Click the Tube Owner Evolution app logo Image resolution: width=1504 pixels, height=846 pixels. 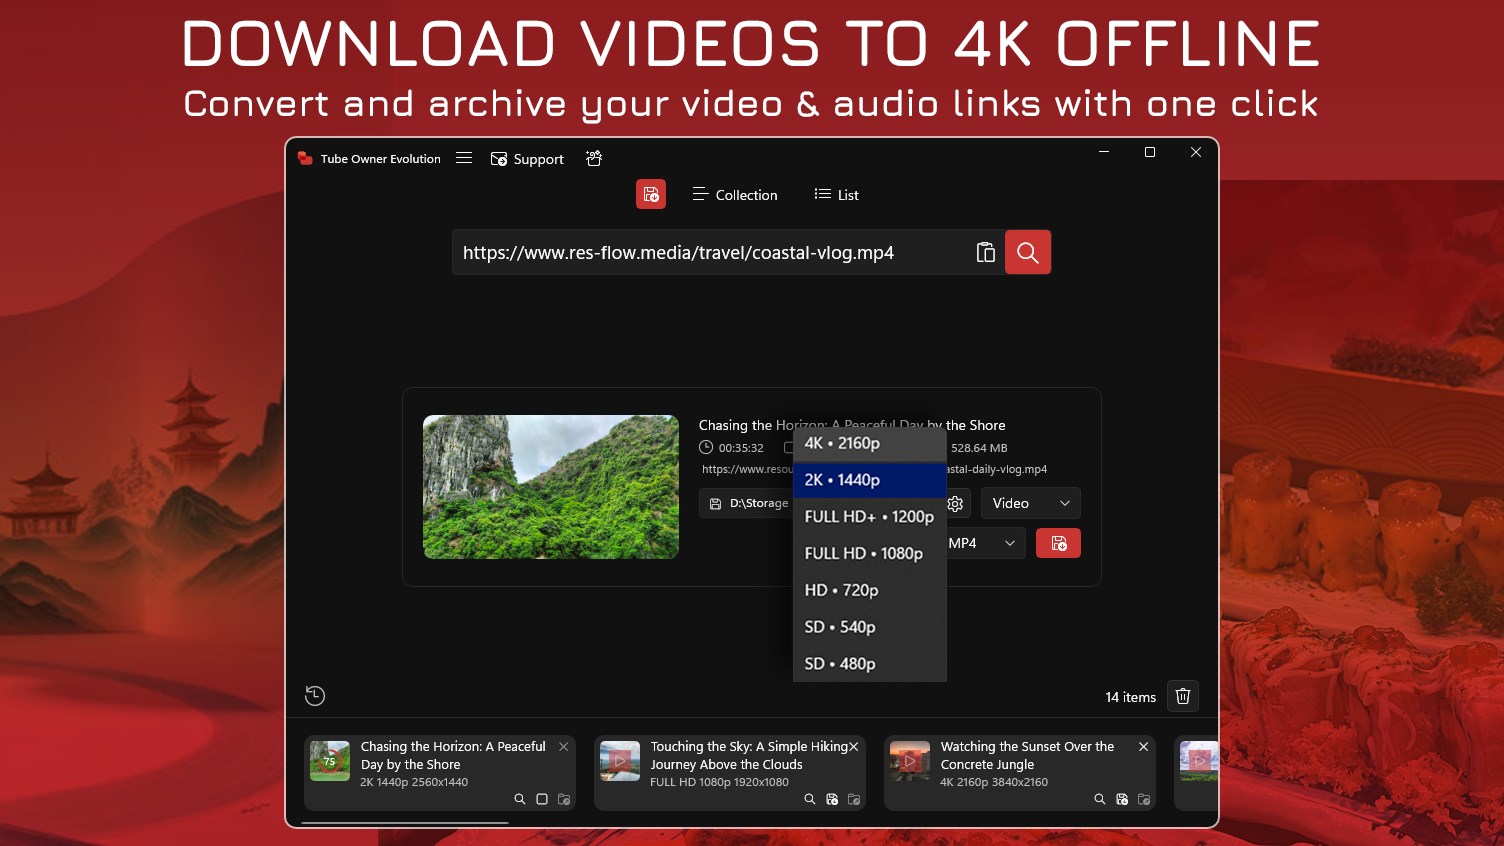pyautogui.click(x=305, y=158)
